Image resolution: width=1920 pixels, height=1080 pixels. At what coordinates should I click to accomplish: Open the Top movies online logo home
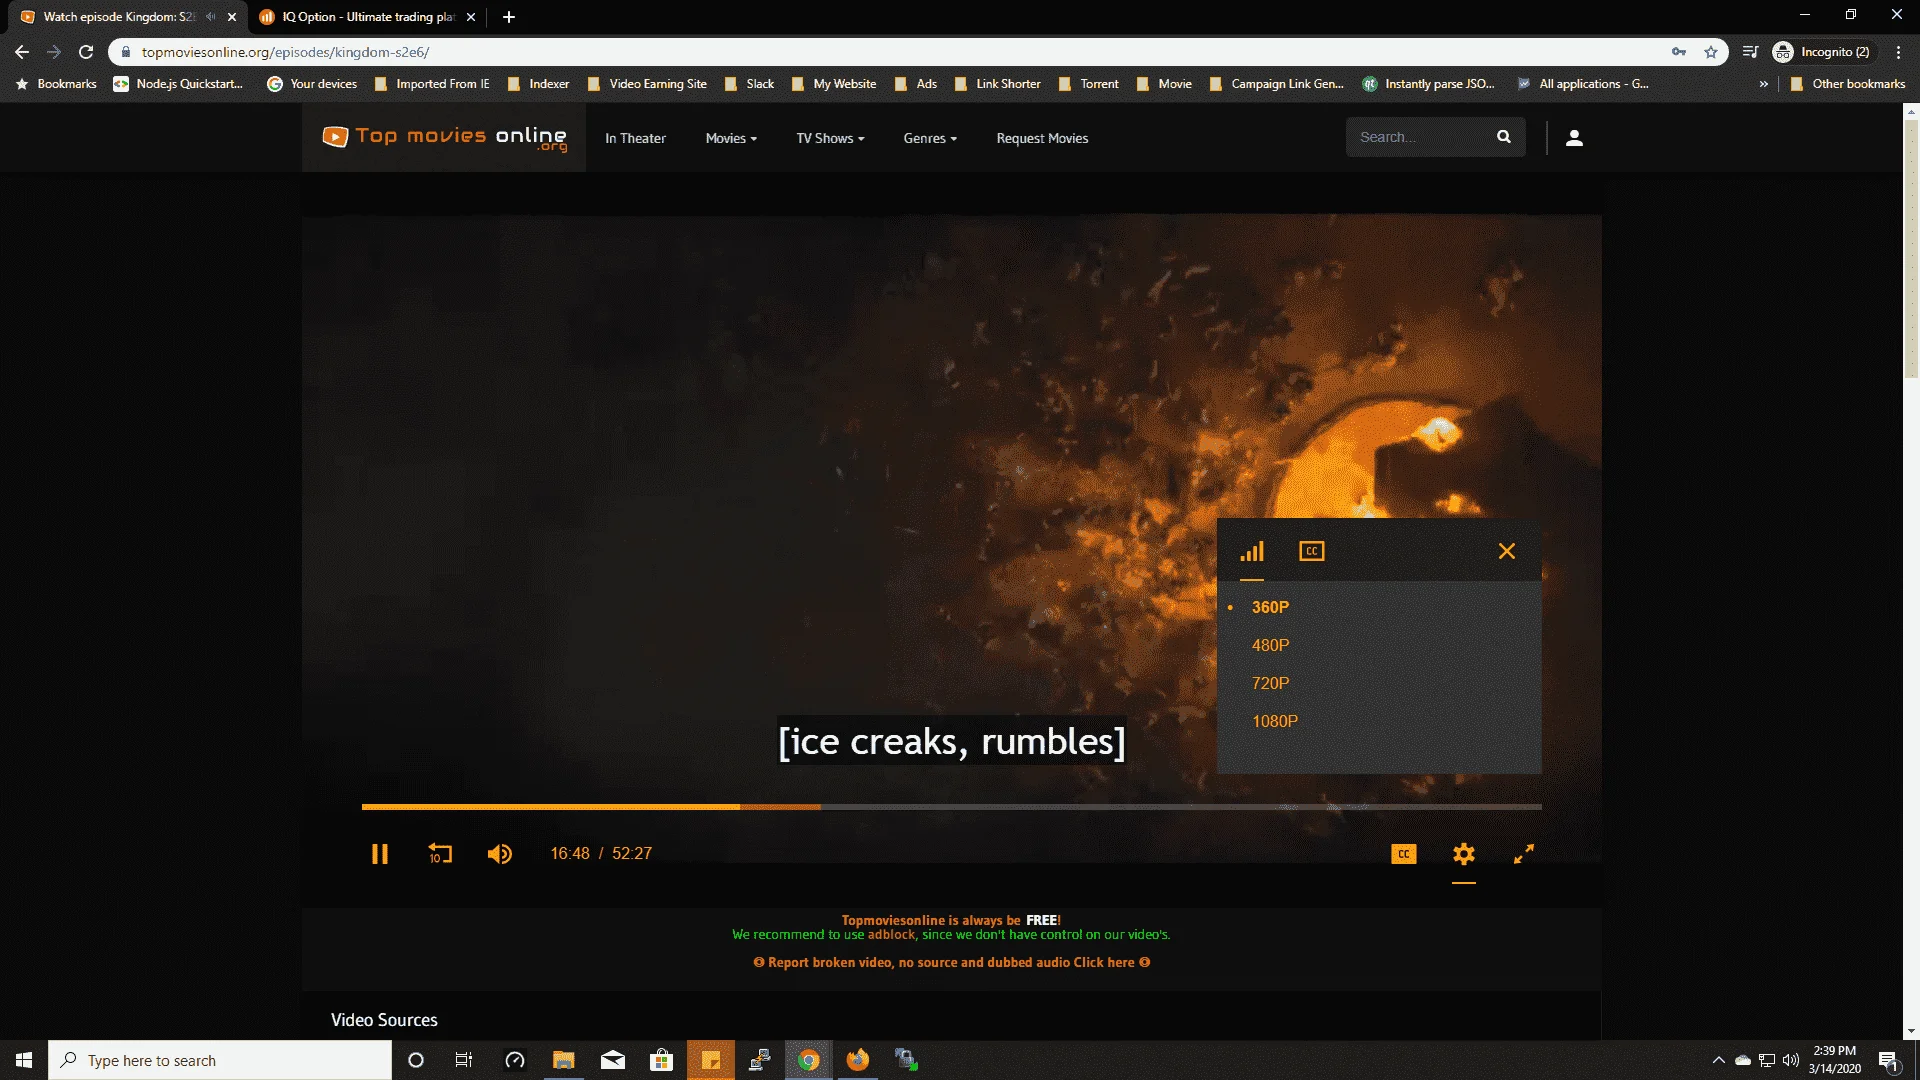tap(444, 138)
